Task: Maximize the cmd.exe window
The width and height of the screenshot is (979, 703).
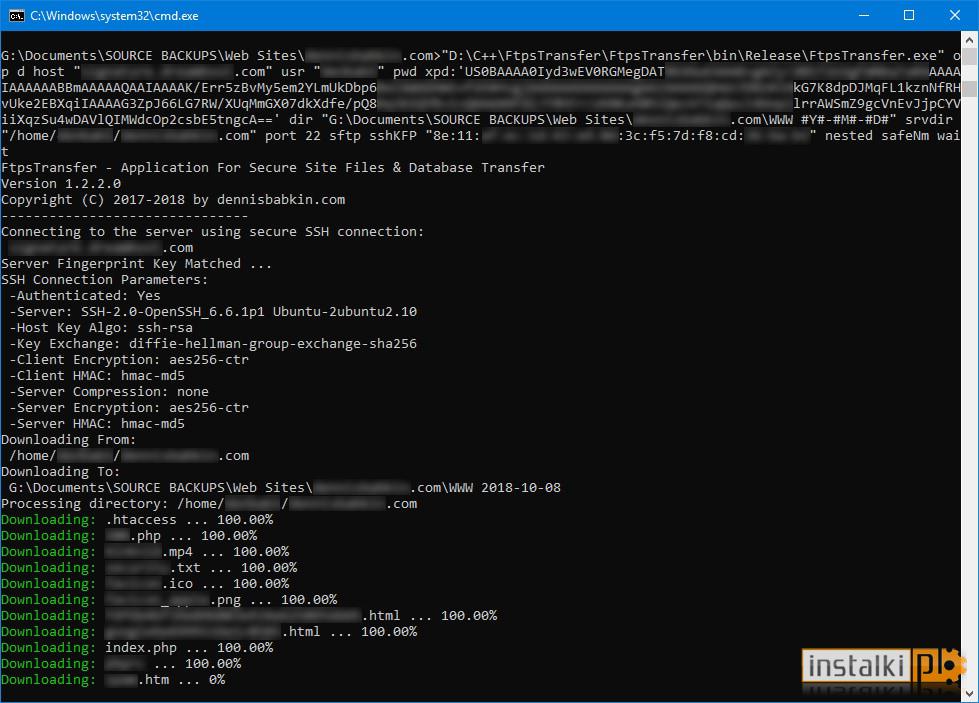Action: click(x=909, y=16)
